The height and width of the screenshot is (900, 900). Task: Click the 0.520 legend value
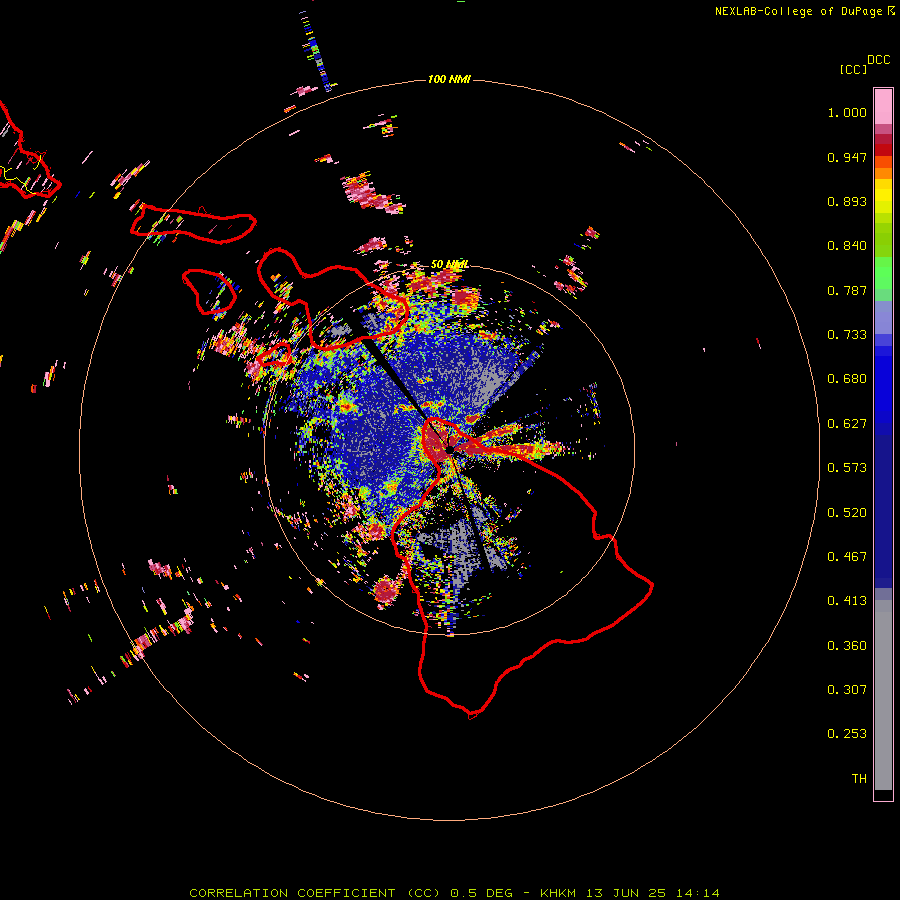(847, 513)
